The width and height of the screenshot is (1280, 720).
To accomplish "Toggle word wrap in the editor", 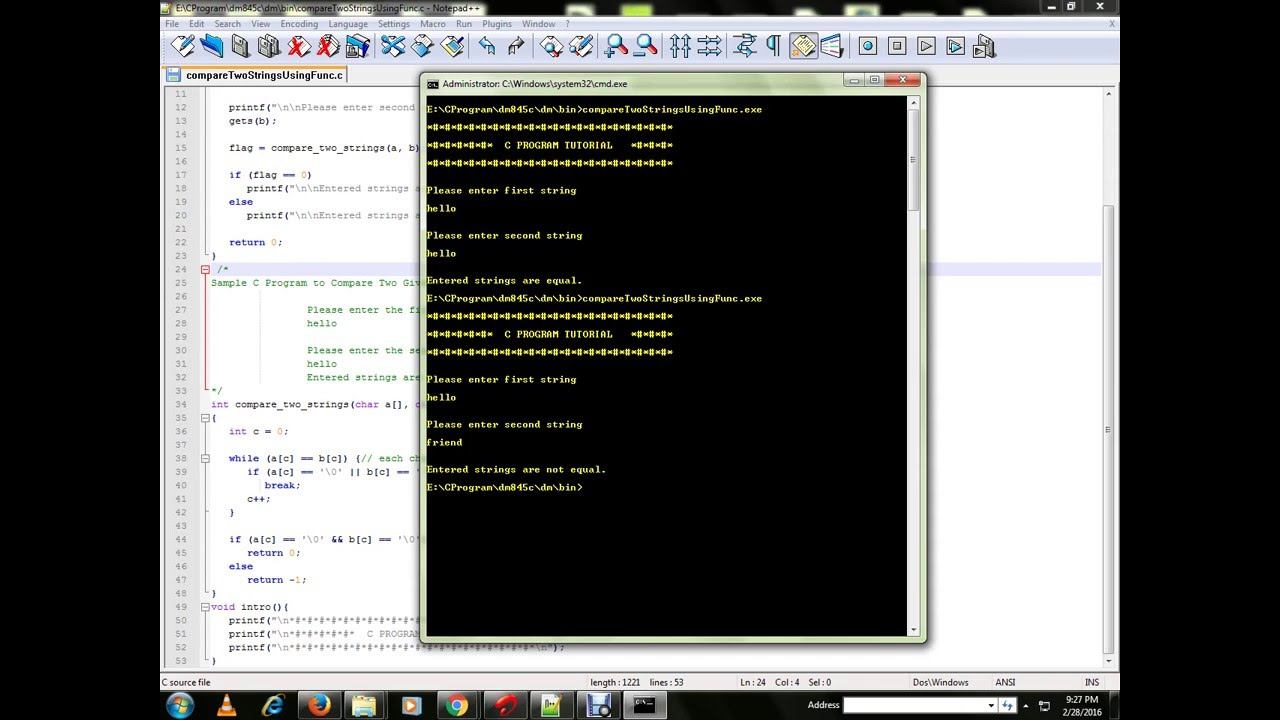I will coord(744,46).
